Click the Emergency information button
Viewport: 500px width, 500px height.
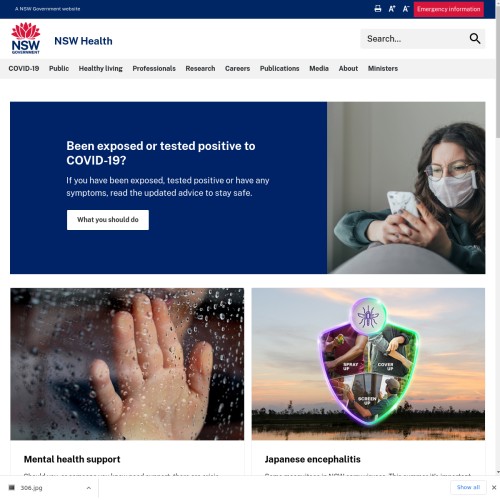449,9
